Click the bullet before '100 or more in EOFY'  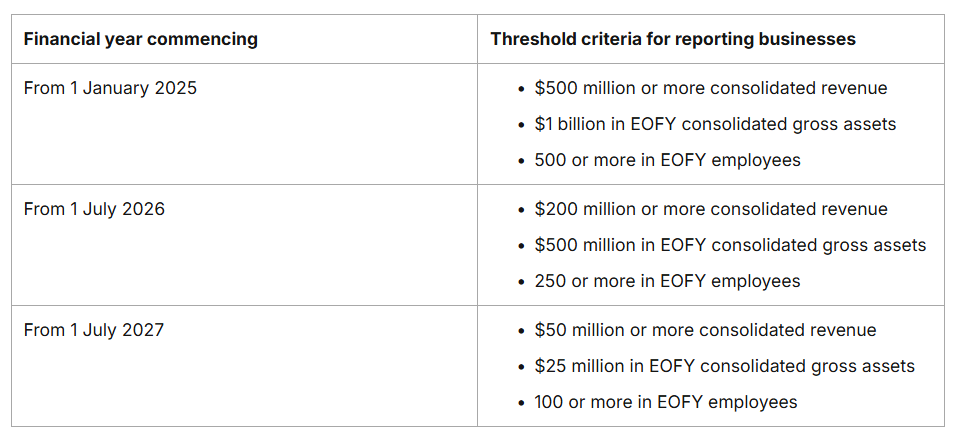click(x=521, y=403)
